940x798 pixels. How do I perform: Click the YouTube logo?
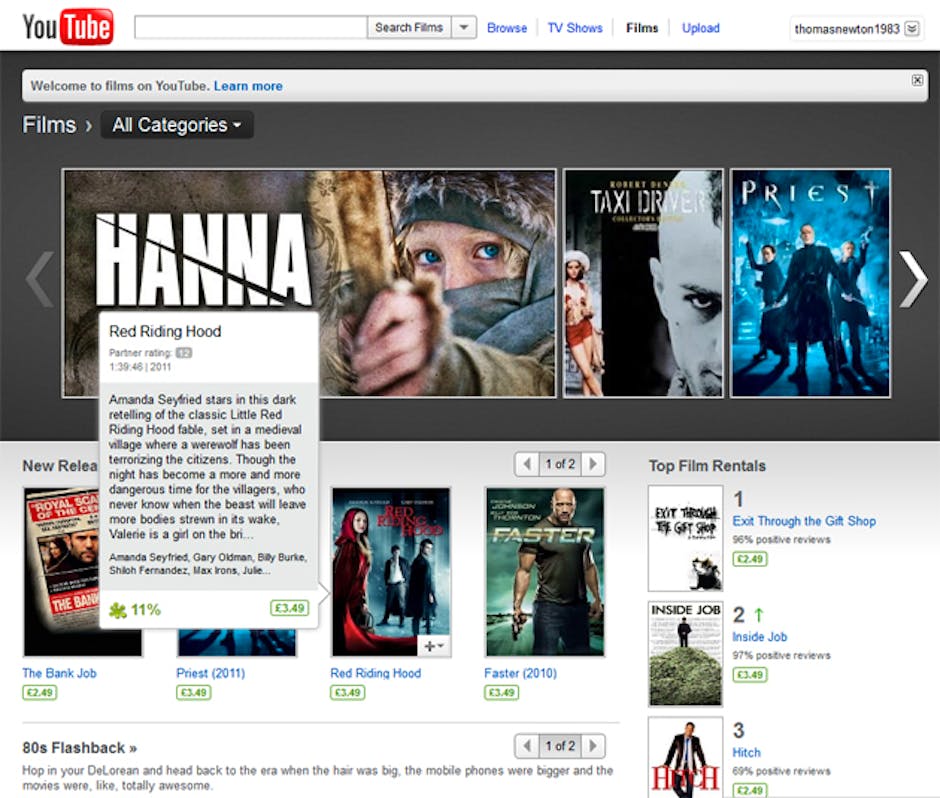pyautogui.click(x=66, y=25)
